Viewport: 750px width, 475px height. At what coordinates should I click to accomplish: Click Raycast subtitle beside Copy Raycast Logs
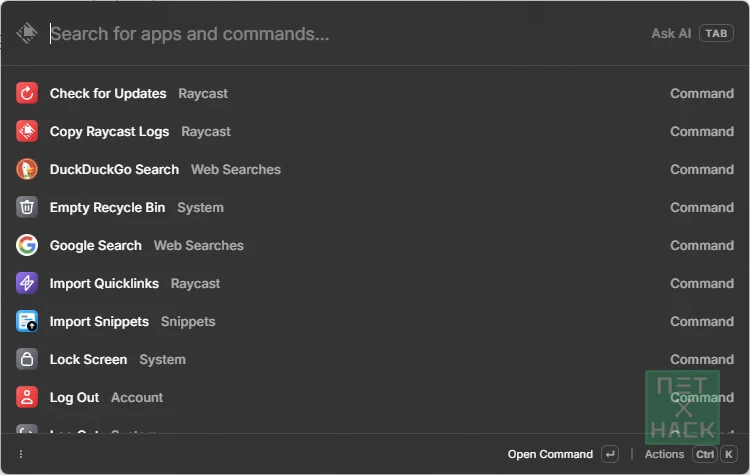[x=206, y=132]
